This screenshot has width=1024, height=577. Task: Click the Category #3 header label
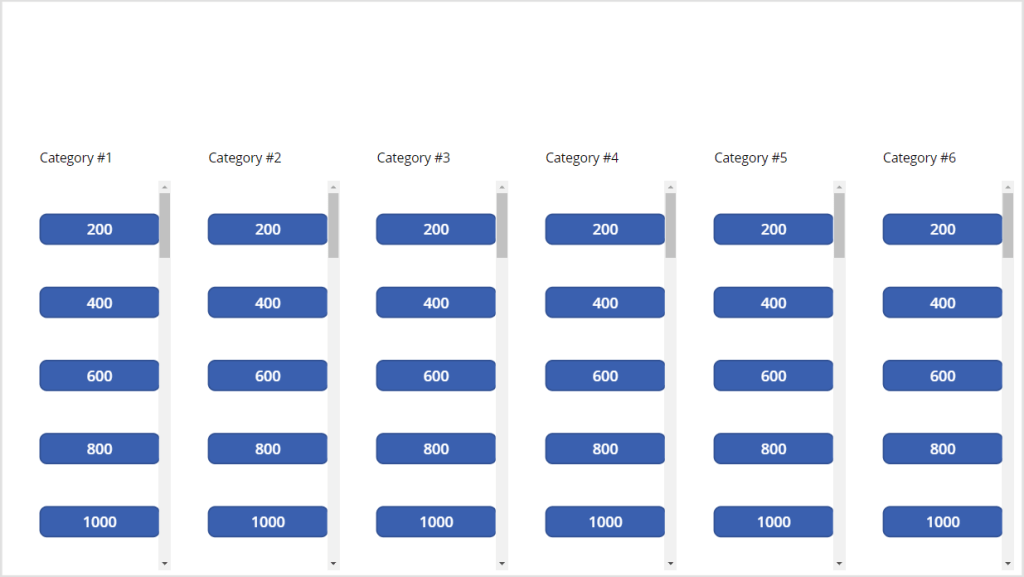click(413, 158)
